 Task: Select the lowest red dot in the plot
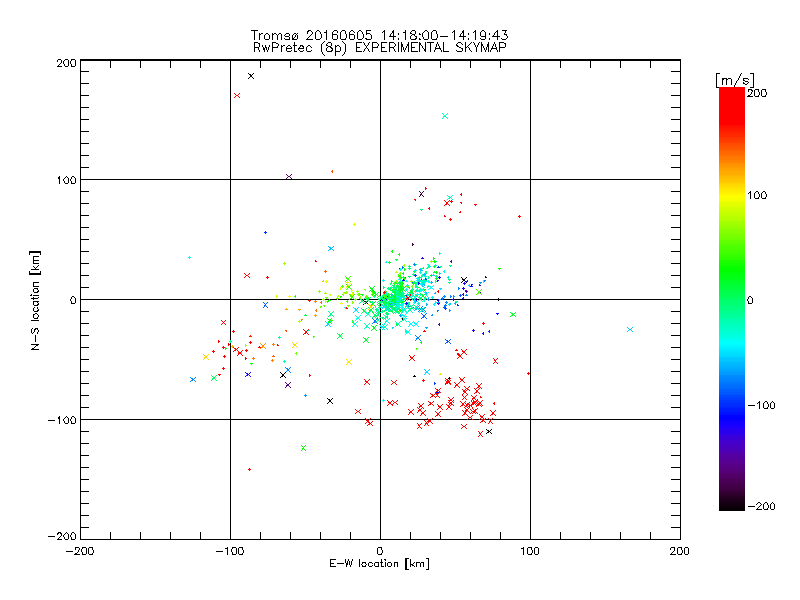[x=249, y=469]
